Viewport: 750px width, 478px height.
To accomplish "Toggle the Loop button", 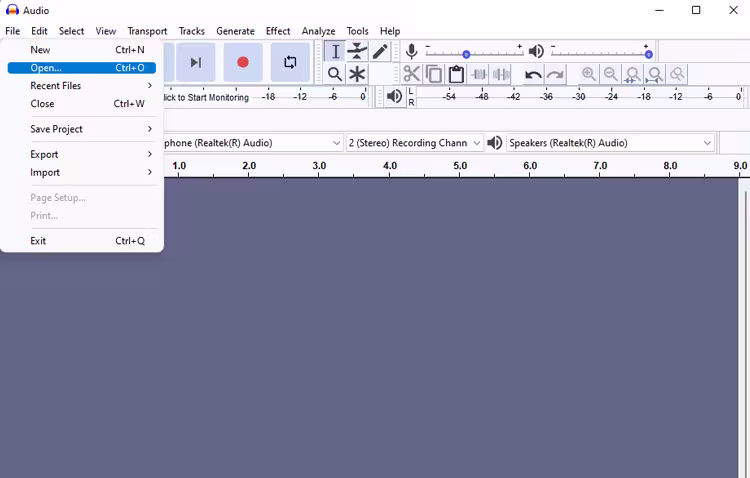I will pyautogui.click(x=290, y=62).
